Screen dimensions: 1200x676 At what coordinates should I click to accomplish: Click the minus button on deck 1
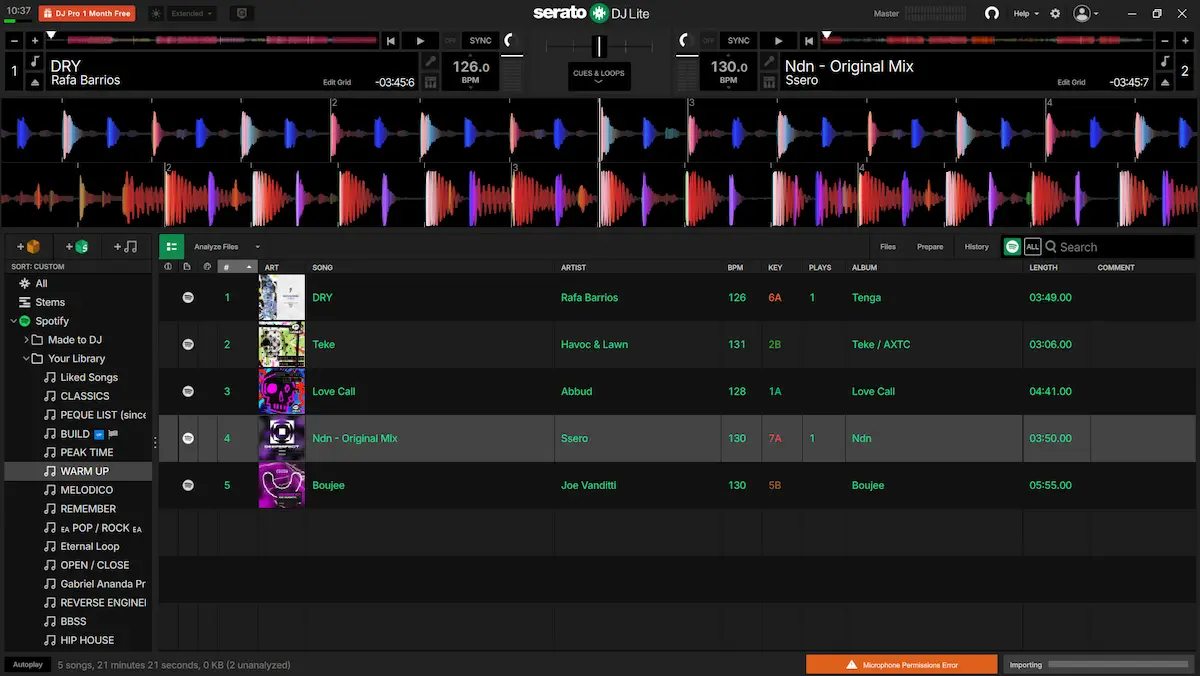point(14,41)
